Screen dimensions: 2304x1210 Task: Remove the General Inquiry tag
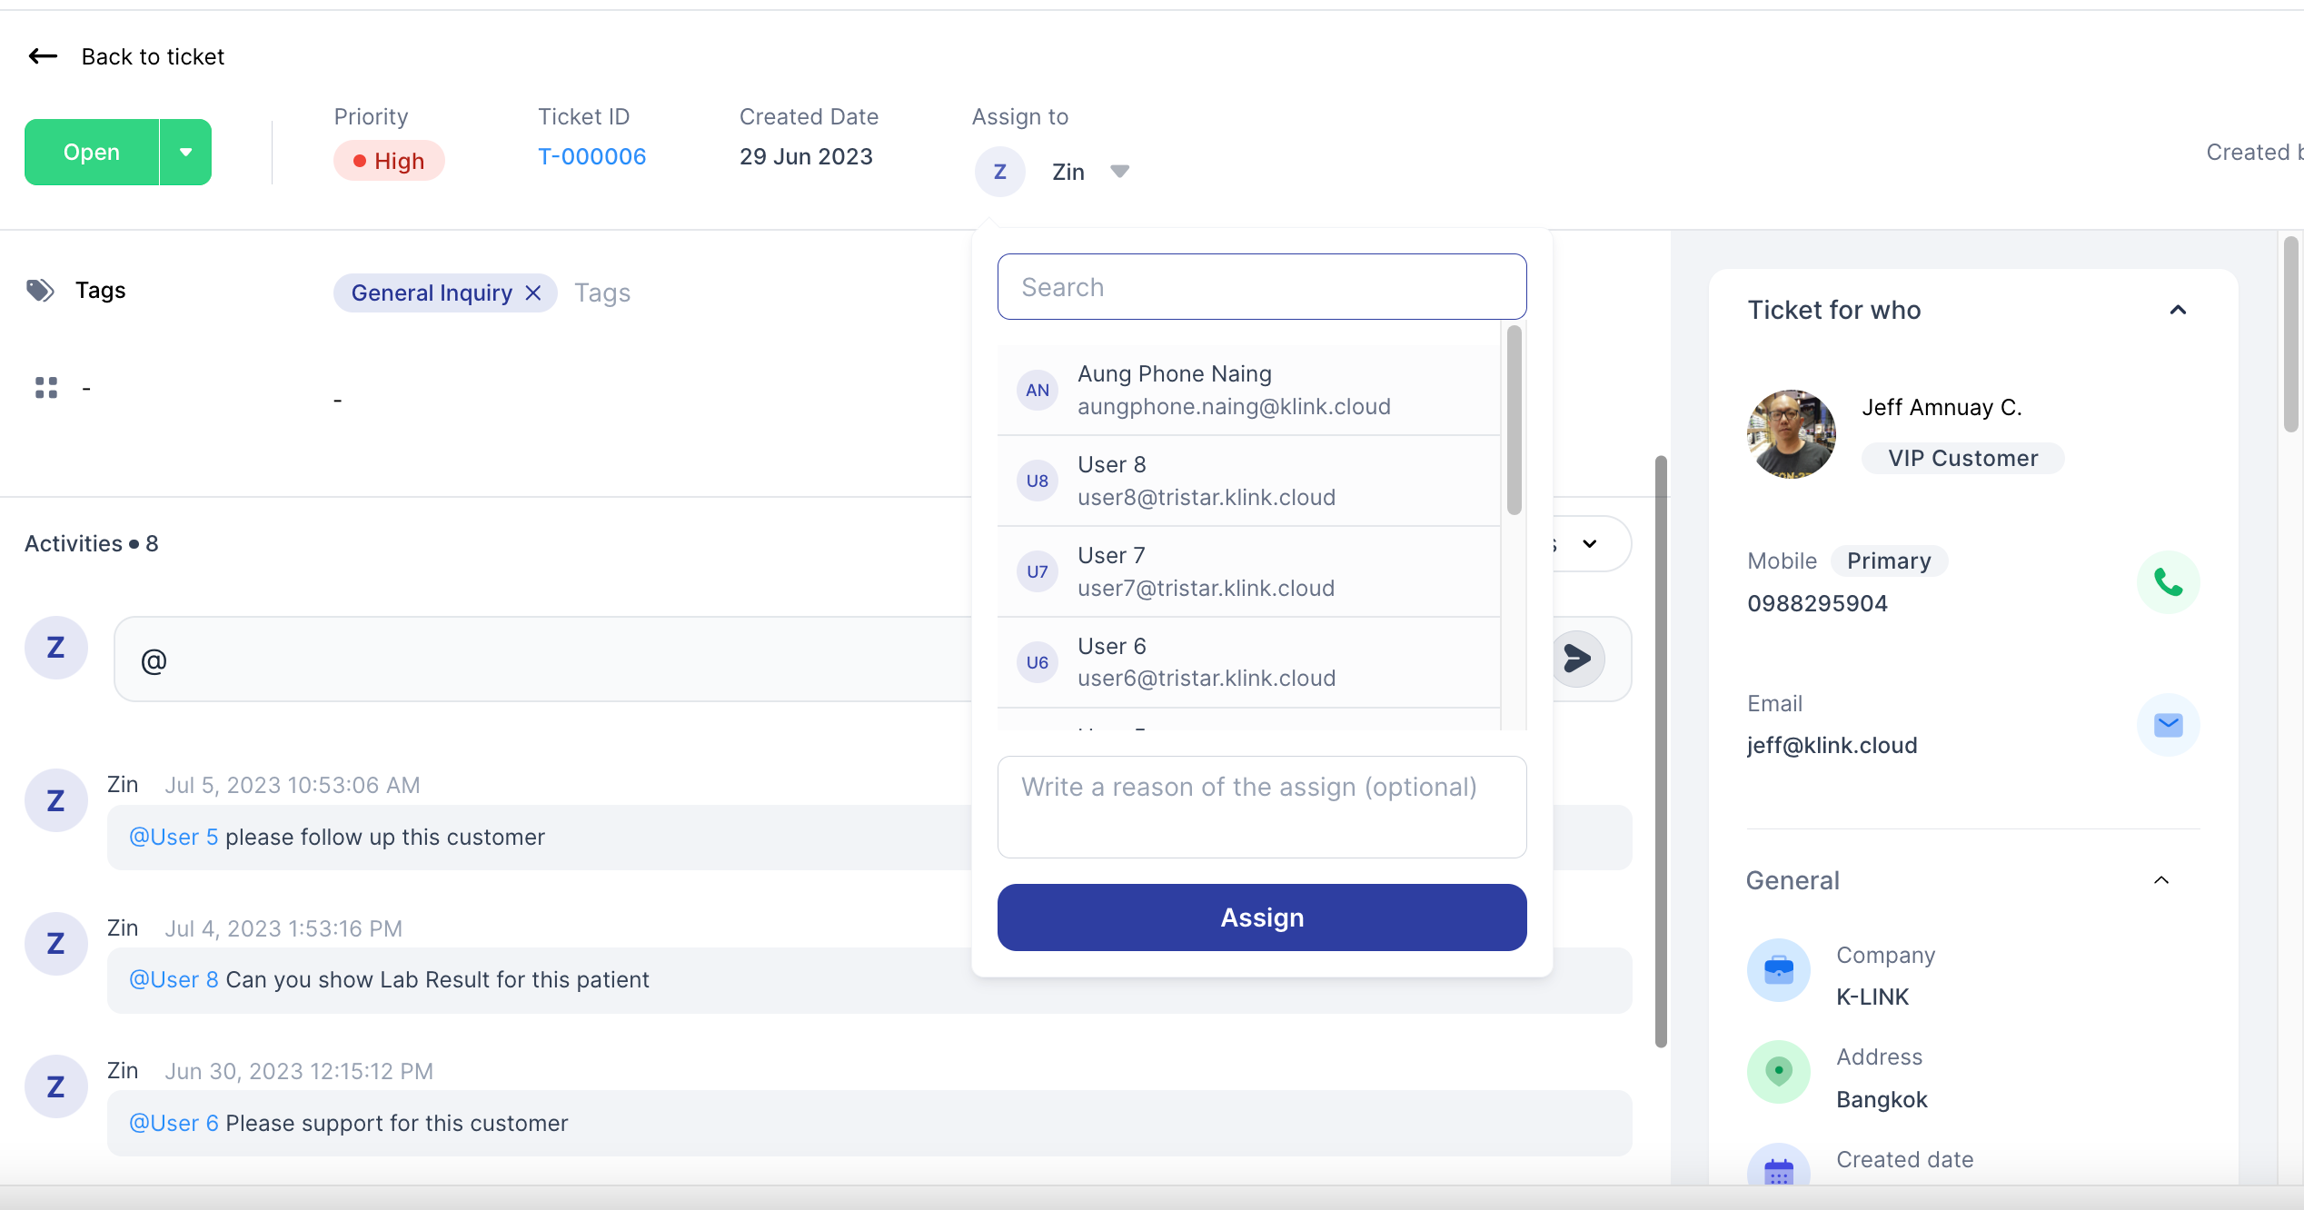pos(533,293)
